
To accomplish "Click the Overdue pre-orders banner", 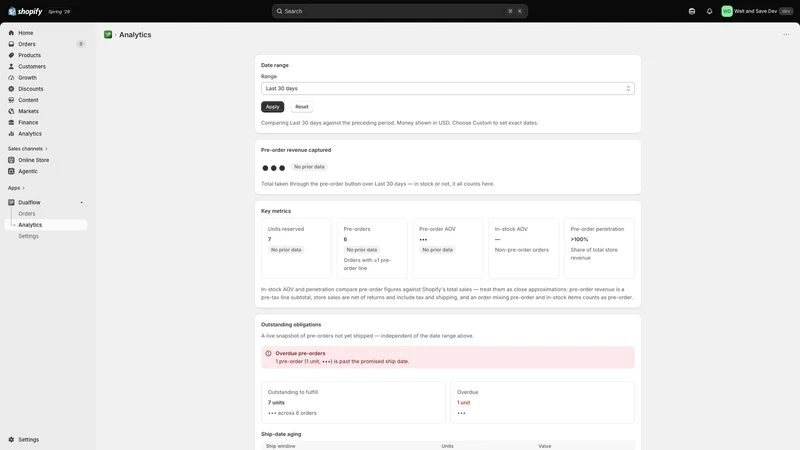I will pos(447,357).
